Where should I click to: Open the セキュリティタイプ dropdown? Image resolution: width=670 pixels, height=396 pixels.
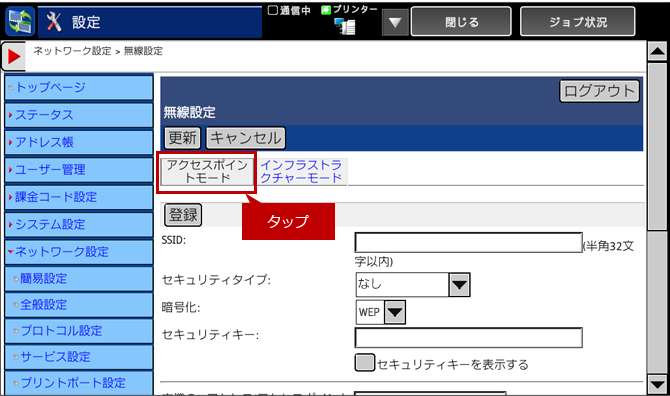point(413,285)
